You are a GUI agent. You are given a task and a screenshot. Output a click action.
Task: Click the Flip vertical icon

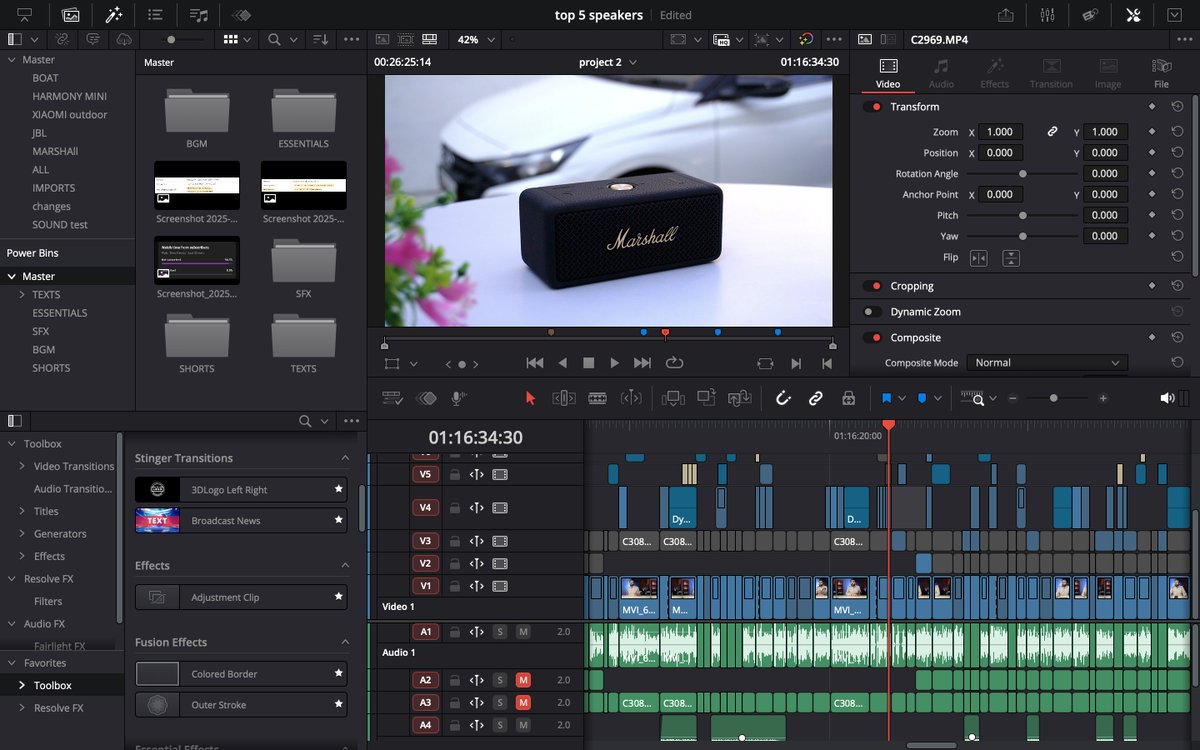[1011, 258]
